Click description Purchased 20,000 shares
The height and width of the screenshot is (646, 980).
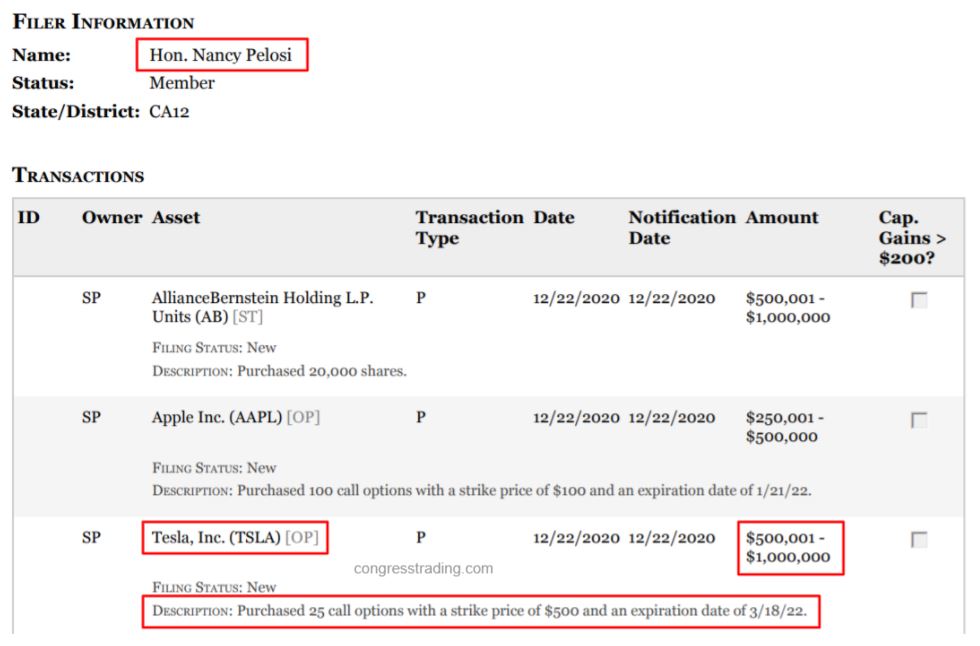click(279, 371)
